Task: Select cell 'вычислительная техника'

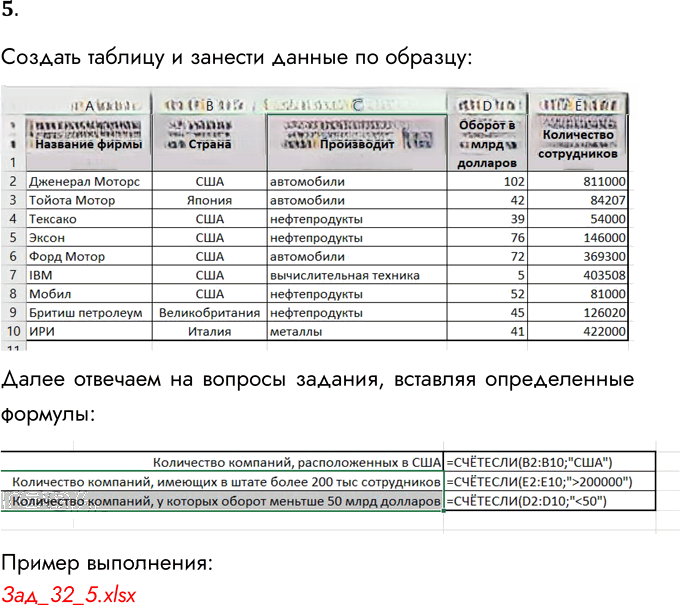Action: pos(357,275)
